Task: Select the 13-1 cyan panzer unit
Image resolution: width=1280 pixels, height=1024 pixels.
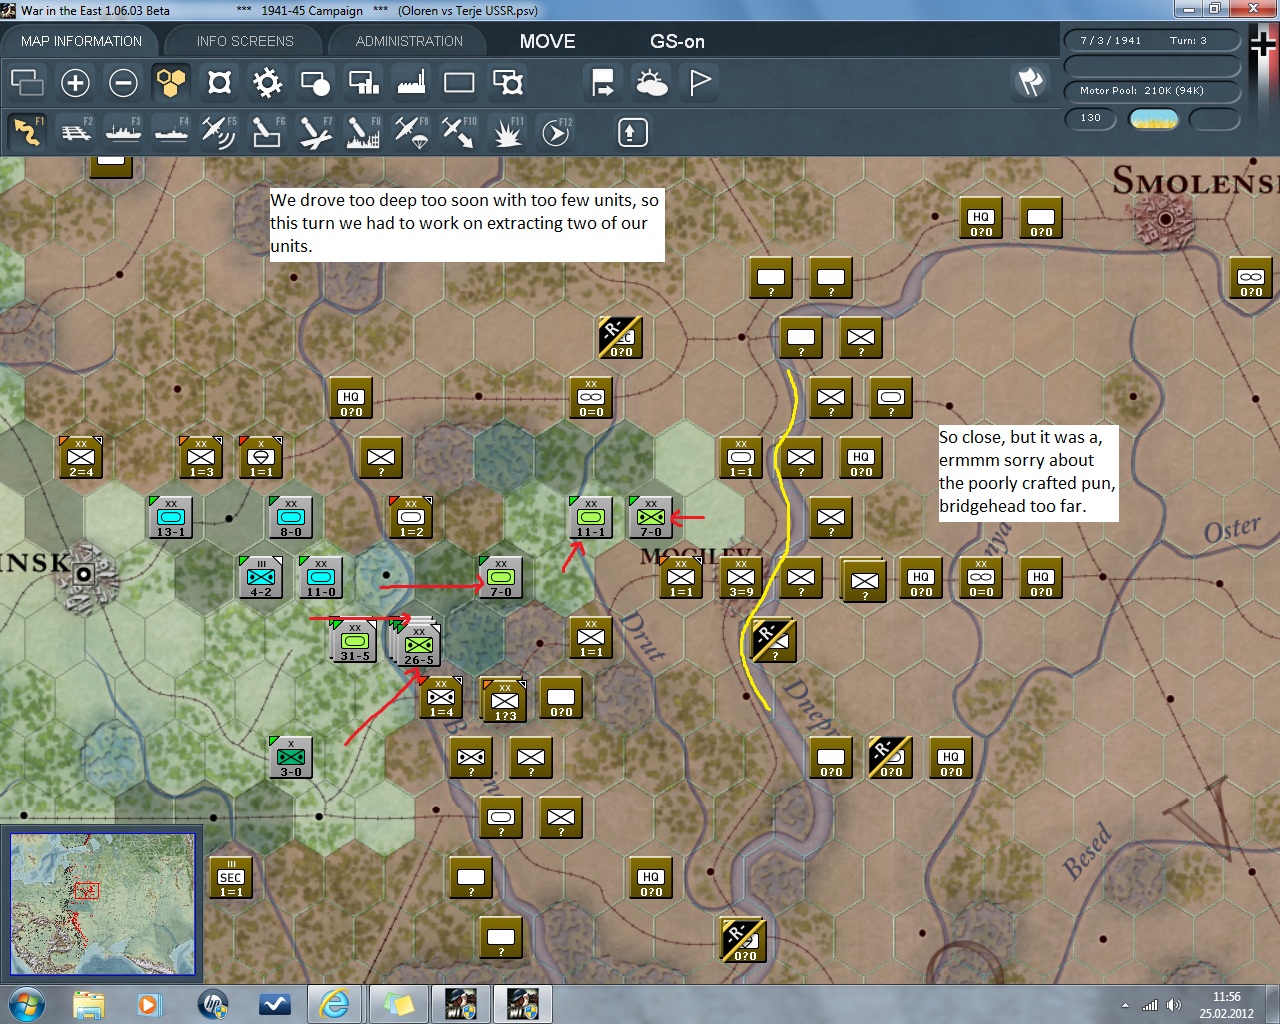Action: coord(171,517)
